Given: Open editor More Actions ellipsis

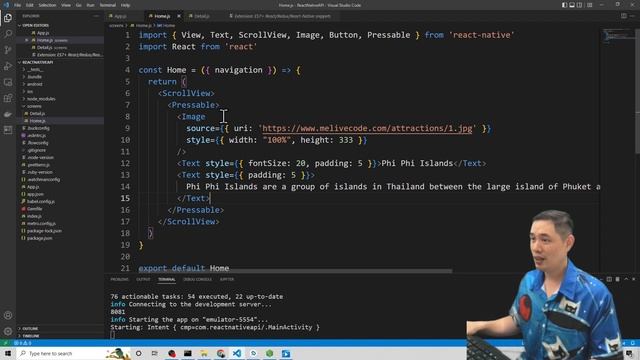Looking at the screenshot, I should coord(633,16).
